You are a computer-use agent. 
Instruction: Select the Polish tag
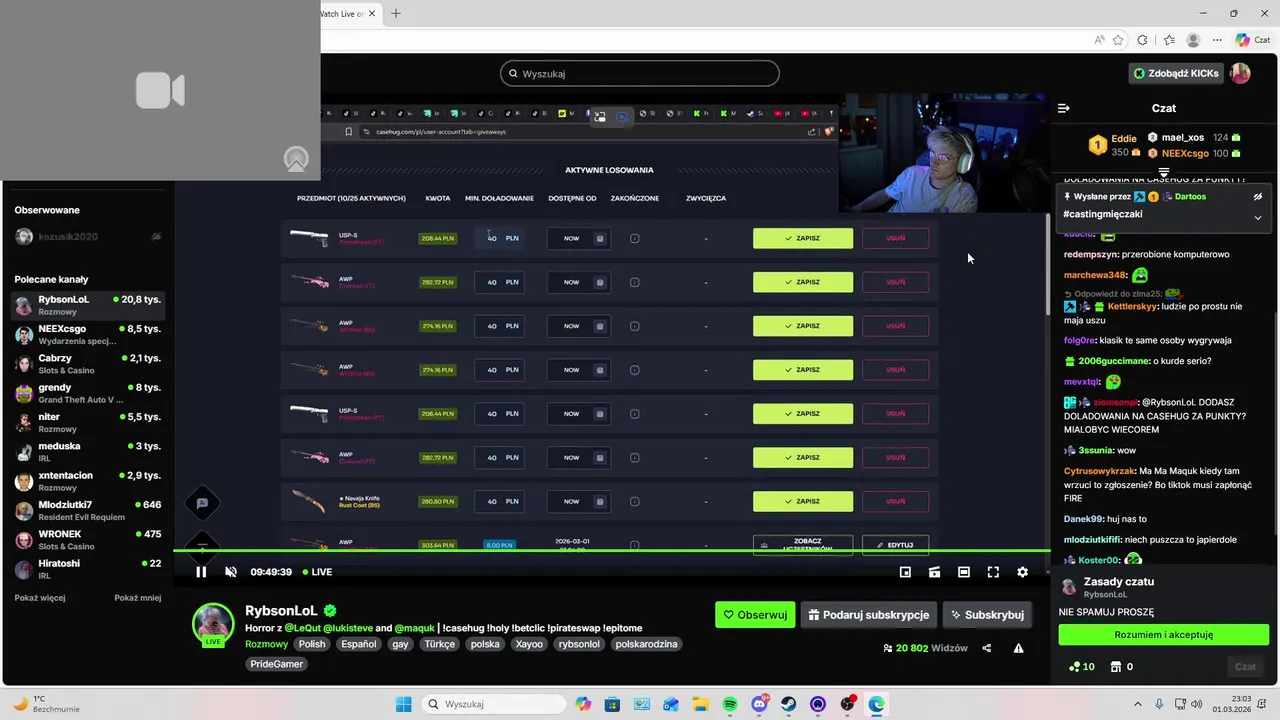tap(312, 644)
